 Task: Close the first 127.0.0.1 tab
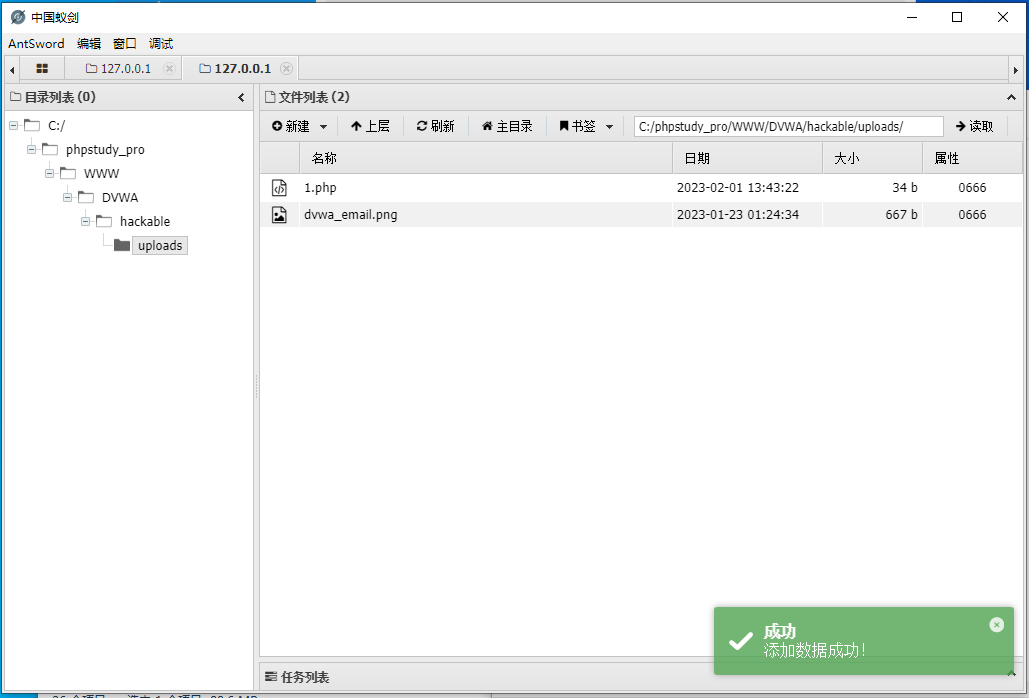click(x=169, y=68)
